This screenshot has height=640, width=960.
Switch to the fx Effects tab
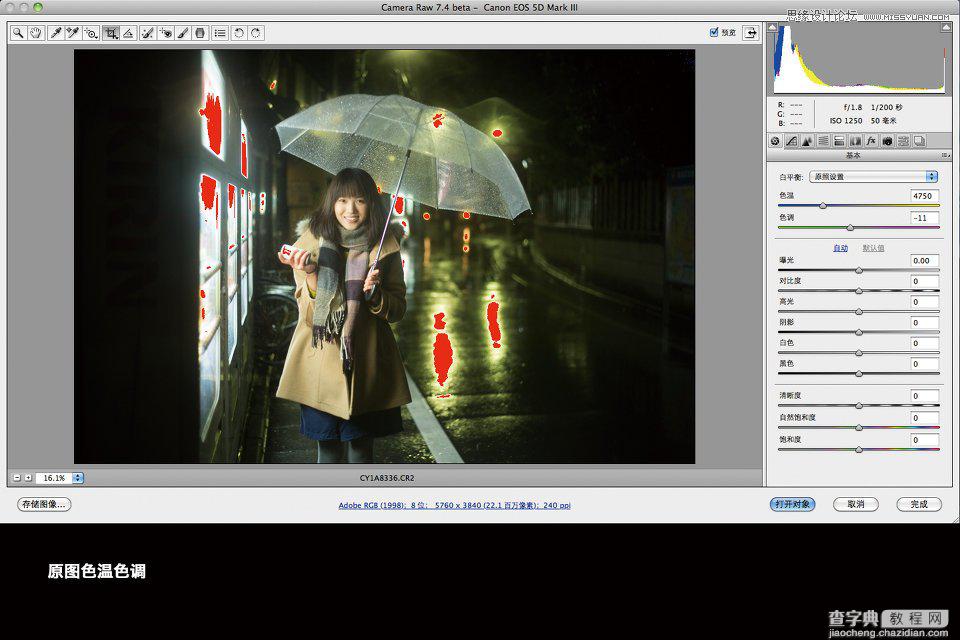click(x=871, y=141)
